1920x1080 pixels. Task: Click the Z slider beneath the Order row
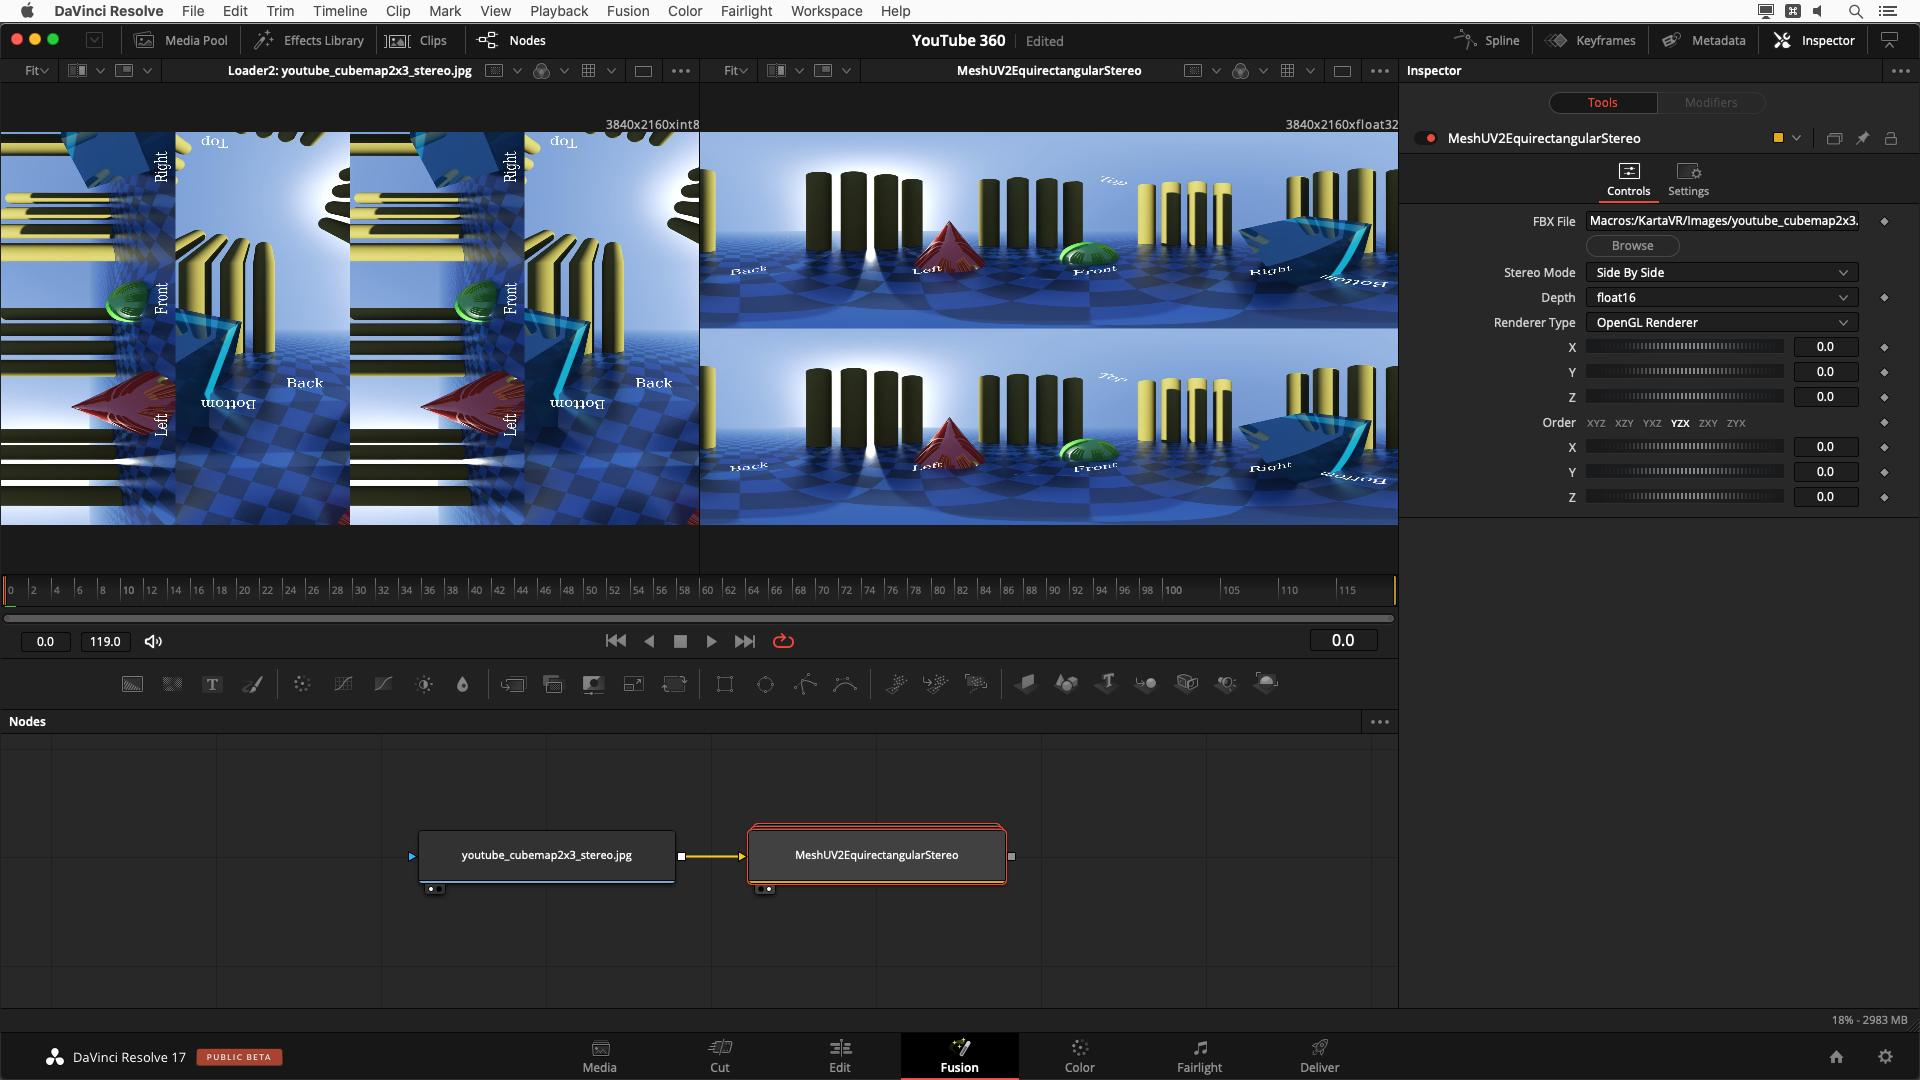1684,497
